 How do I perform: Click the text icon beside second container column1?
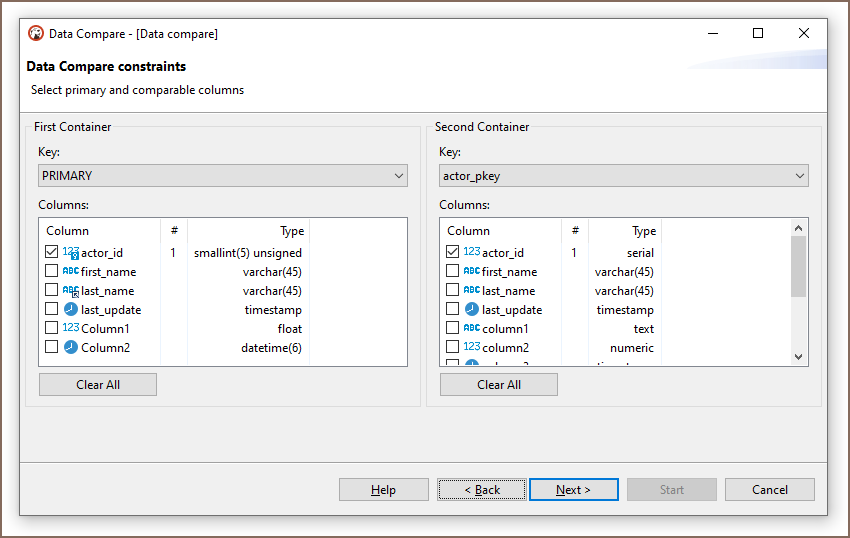[x=472, y=329]
